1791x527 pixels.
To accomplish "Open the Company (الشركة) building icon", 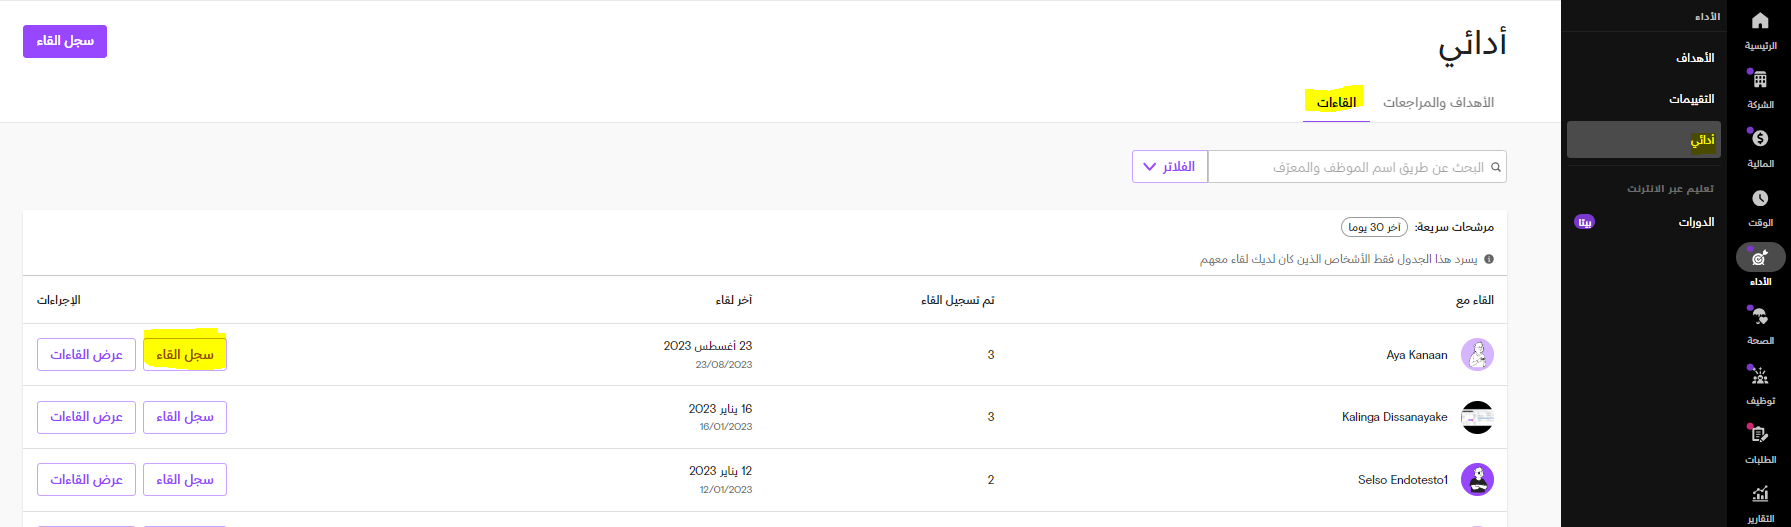I will pyautogui.click(x=1760, y=81).
